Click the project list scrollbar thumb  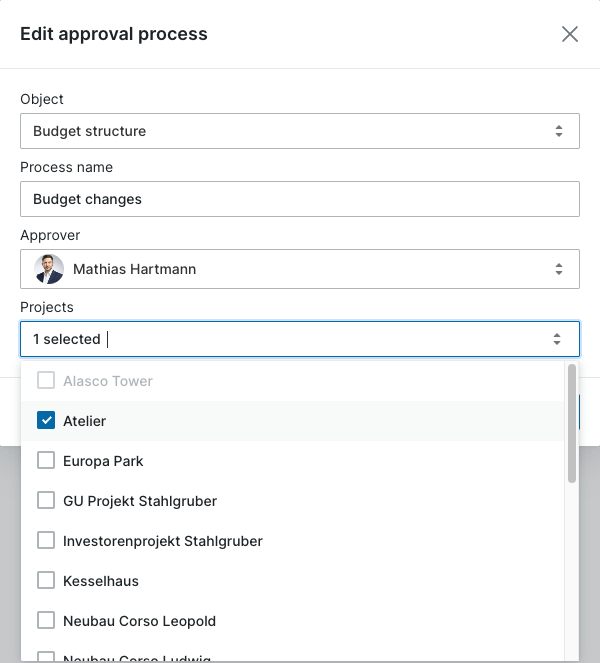[572, 423]
